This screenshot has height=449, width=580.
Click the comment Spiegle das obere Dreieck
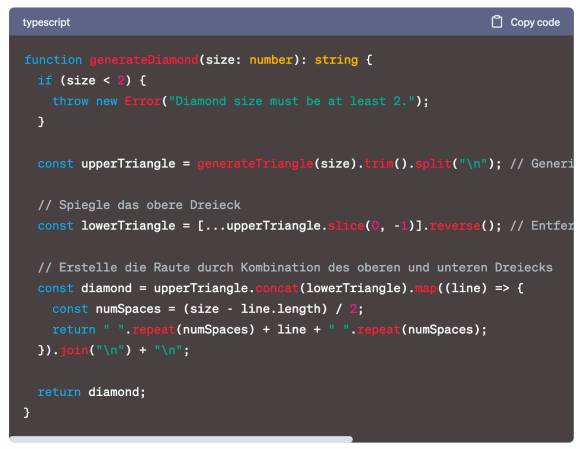click(139, 205)
